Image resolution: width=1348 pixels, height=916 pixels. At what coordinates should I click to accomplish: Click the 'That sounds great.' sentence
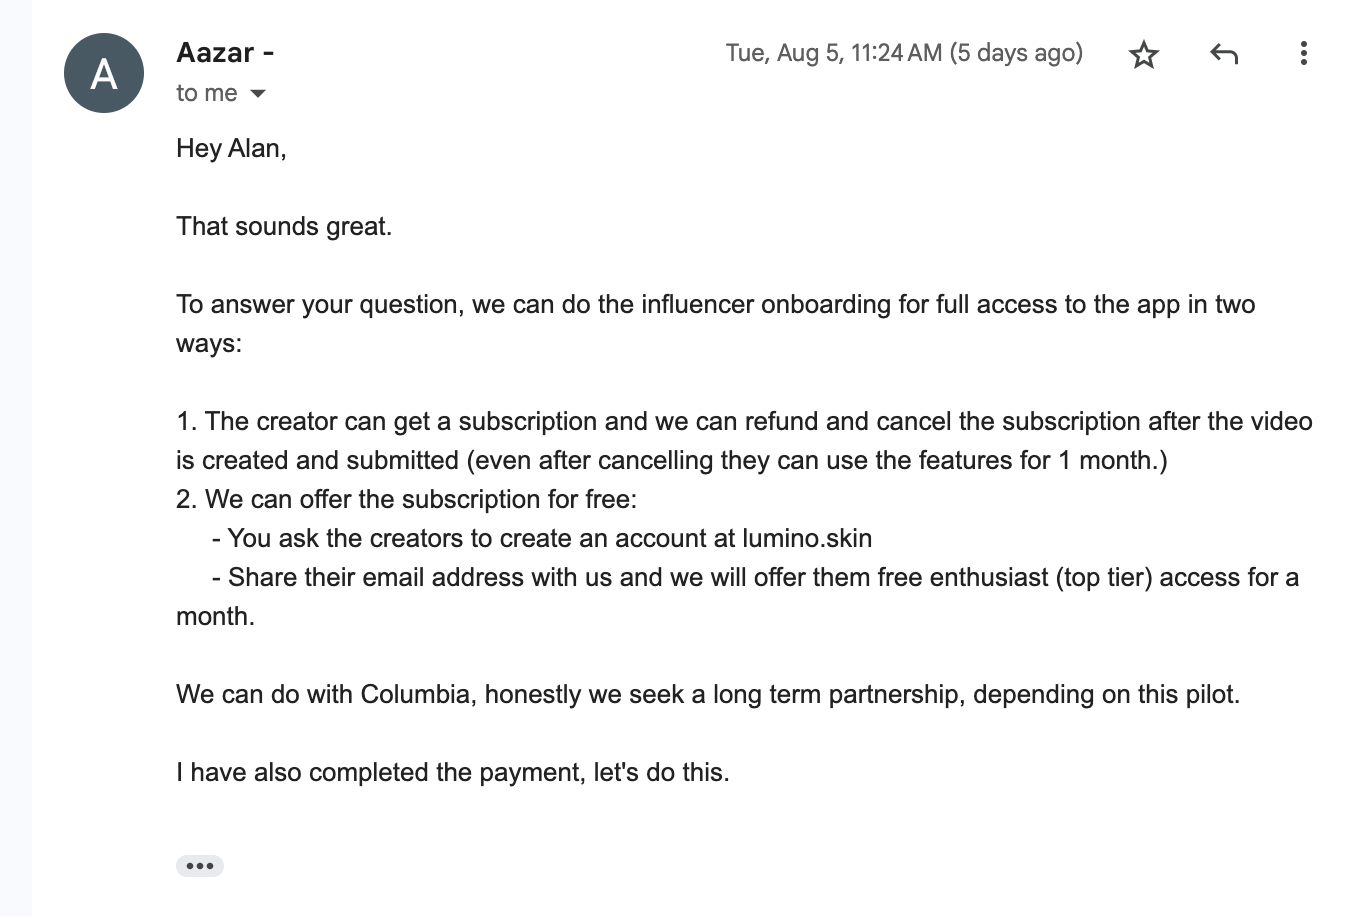pos(284,227)
